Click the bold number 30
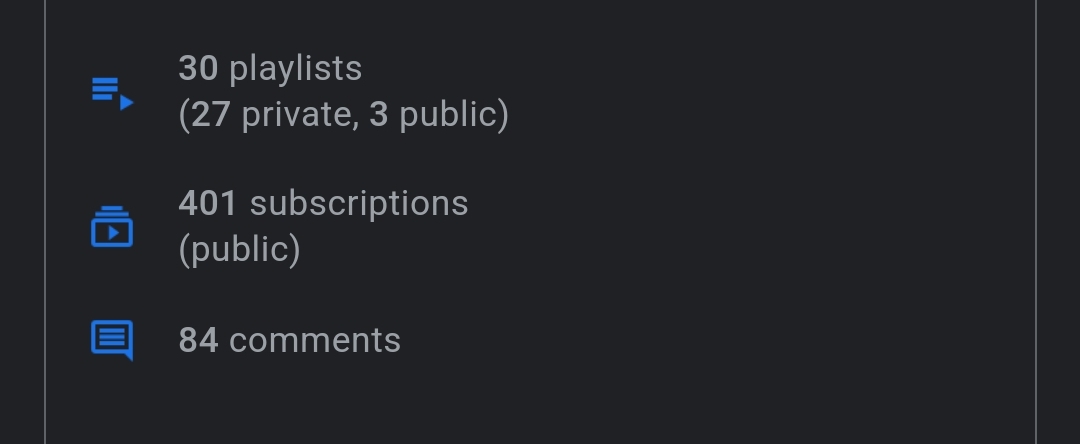This screenshot has width=1080, height=444. (198, 69)
